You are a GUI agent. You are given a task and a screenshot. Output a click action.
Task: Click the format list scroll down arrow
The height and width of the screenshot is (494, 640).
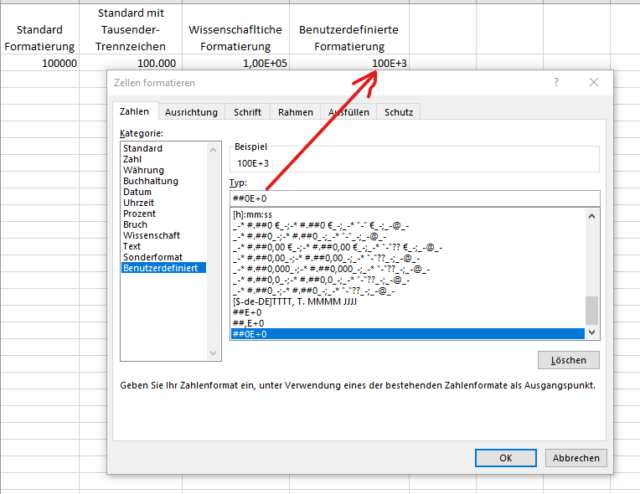(592, 332)
